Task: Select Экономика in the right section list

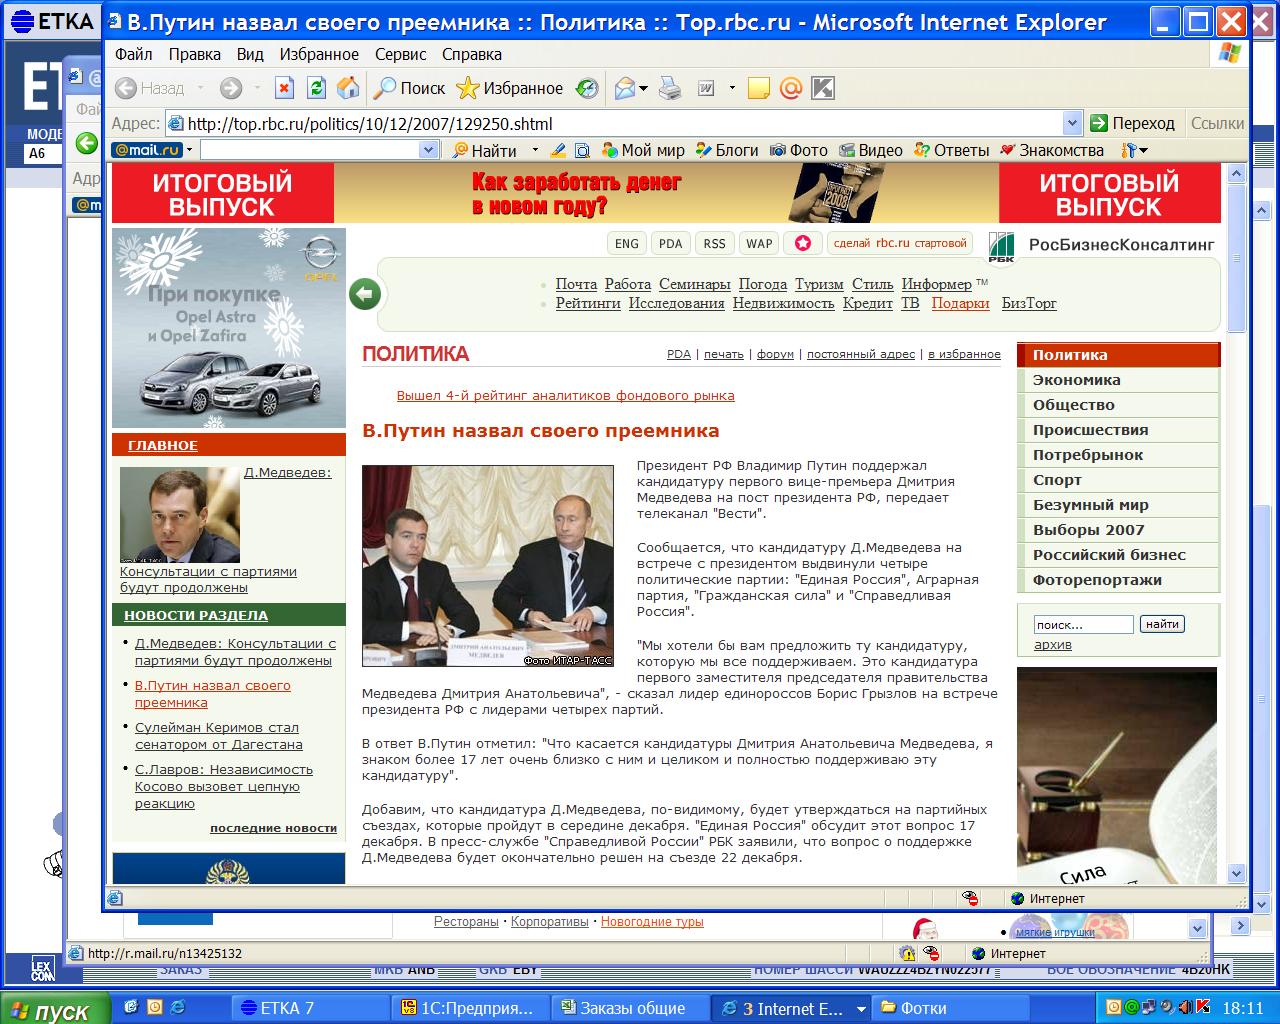Action: pyautogui.click(x=1076, y=380)
